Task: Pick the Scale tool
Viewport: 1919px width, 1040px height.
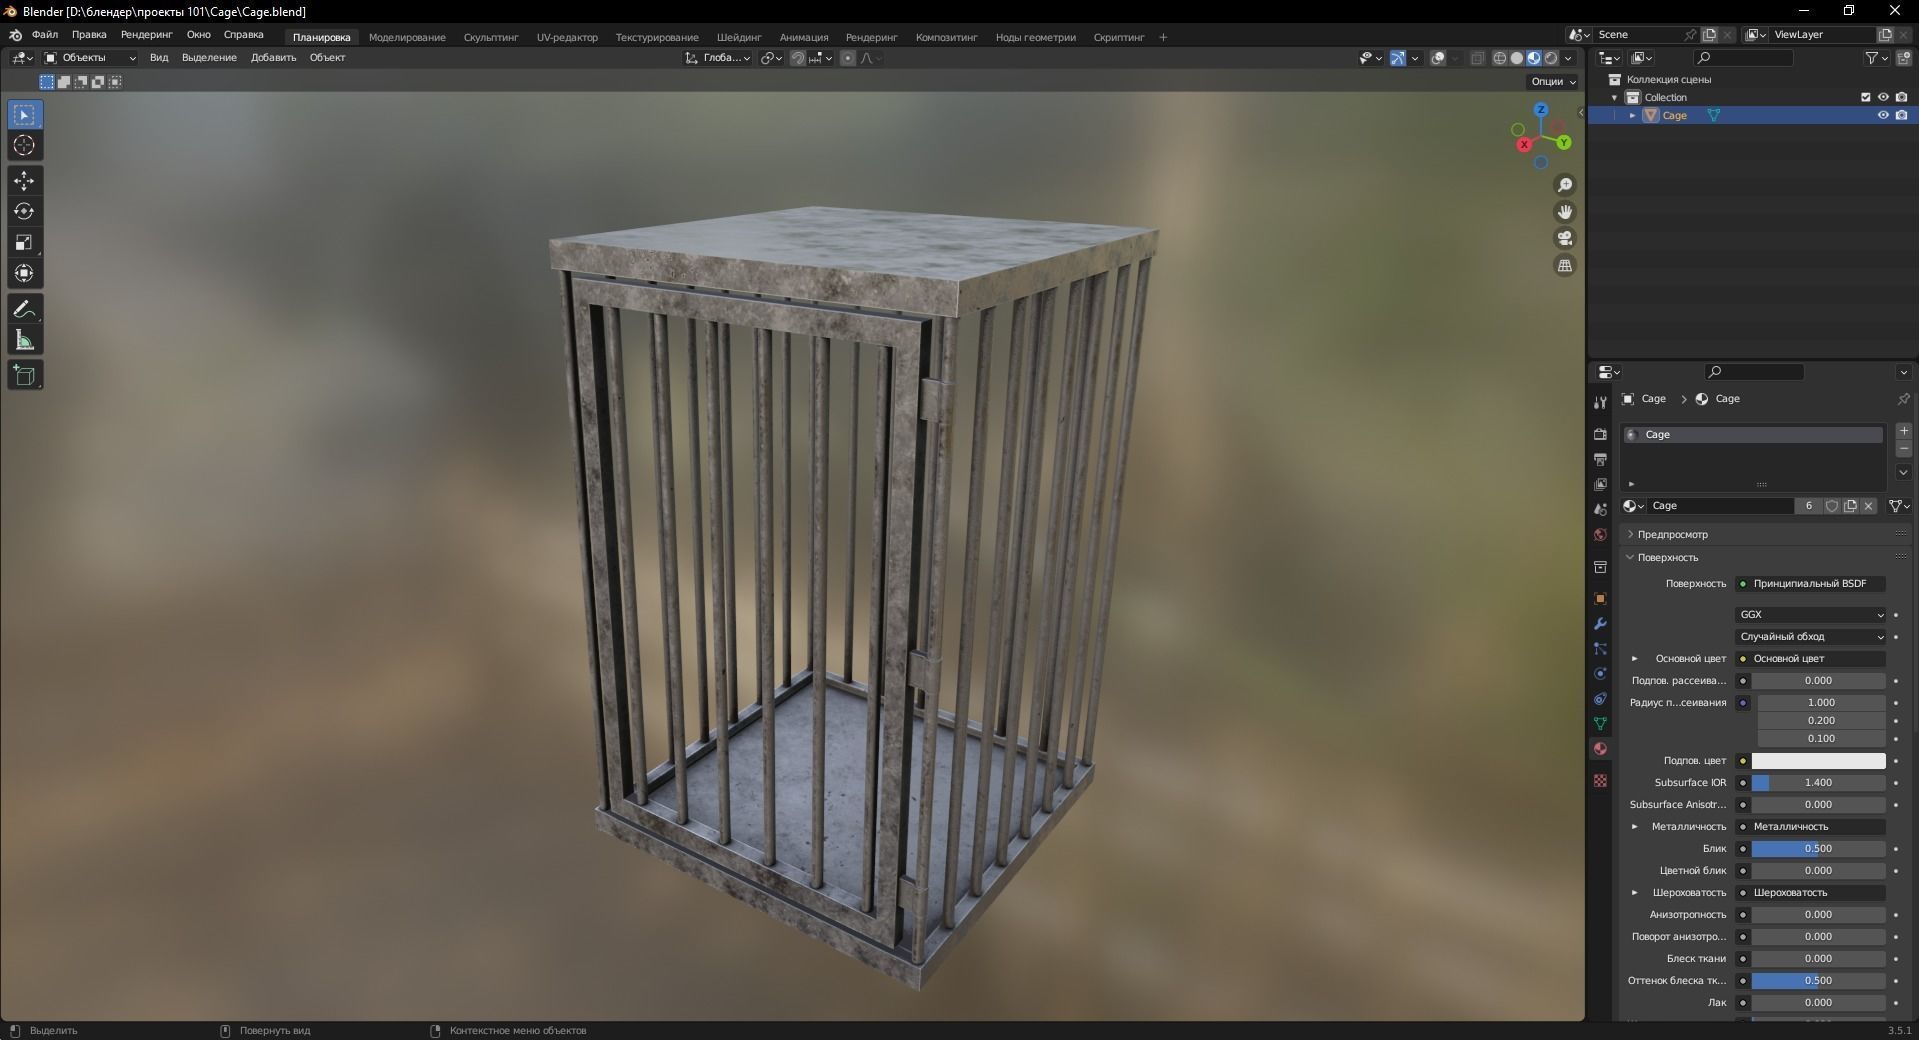Action: [25, 243]
